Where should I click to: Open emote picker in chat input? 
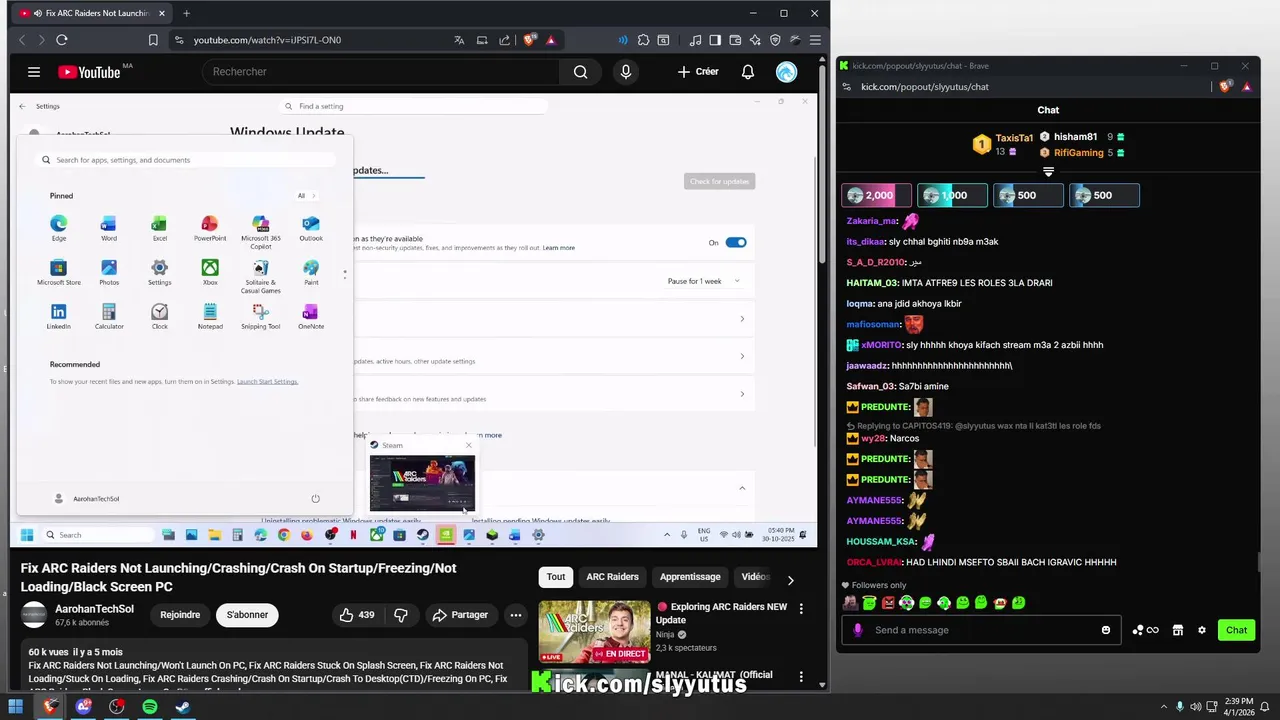tap(1106, 630)
